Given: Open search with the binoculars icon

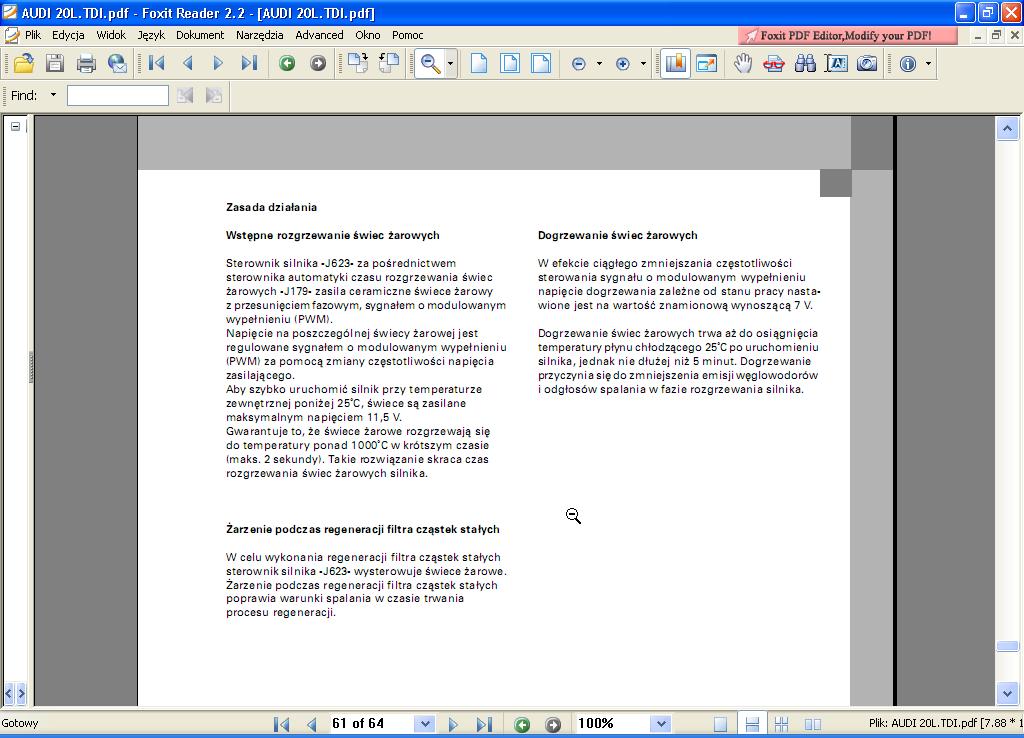Looking at the screenshot, I should pos(805,63).
